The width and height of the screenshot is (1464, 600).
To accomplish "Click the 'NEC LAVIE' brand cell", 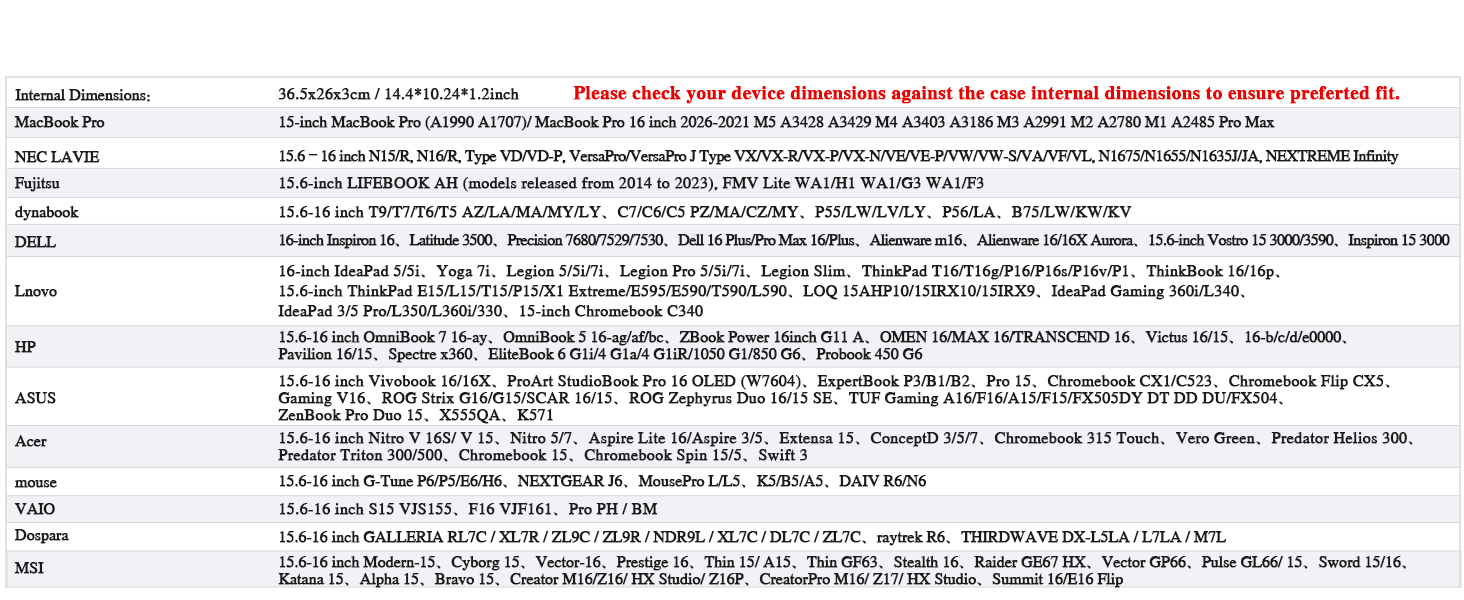I will 57,157.
